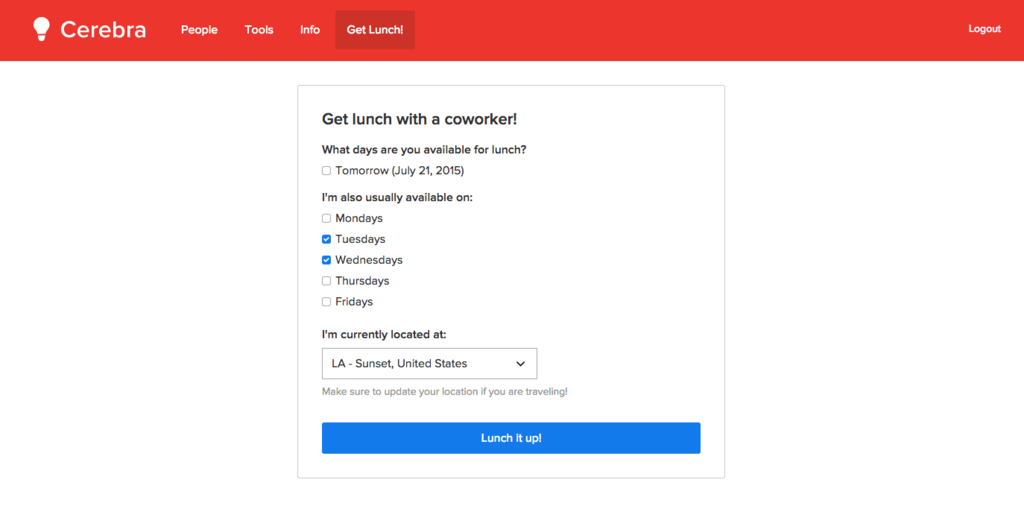Uncheck the Wednesdays checkbox

(327, 260)
